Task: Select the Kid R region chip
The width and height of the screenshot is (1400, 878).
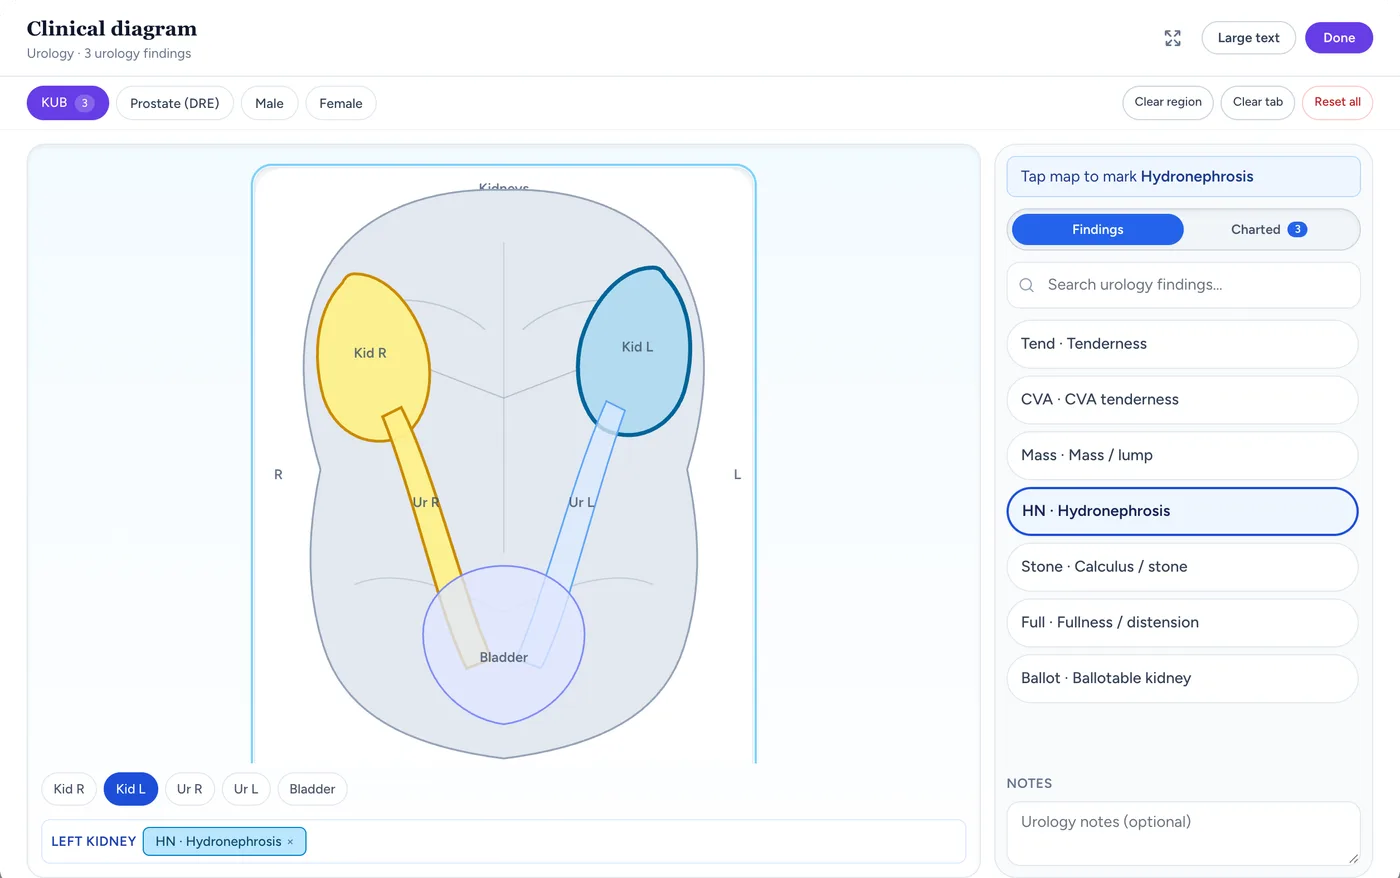Action: [x=69, y=789]
